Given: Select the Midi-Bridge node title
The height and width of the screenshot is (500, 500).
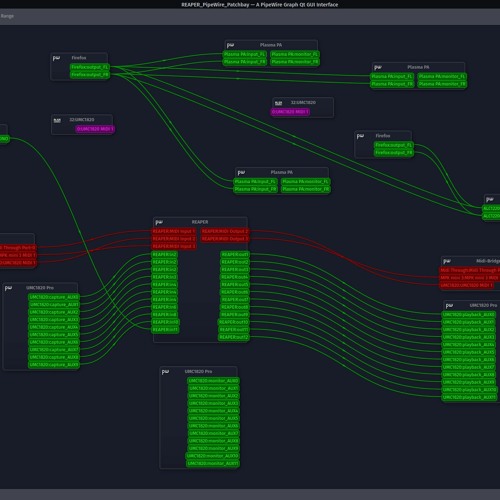Looking at the screenshot, I should click(488, 261).
